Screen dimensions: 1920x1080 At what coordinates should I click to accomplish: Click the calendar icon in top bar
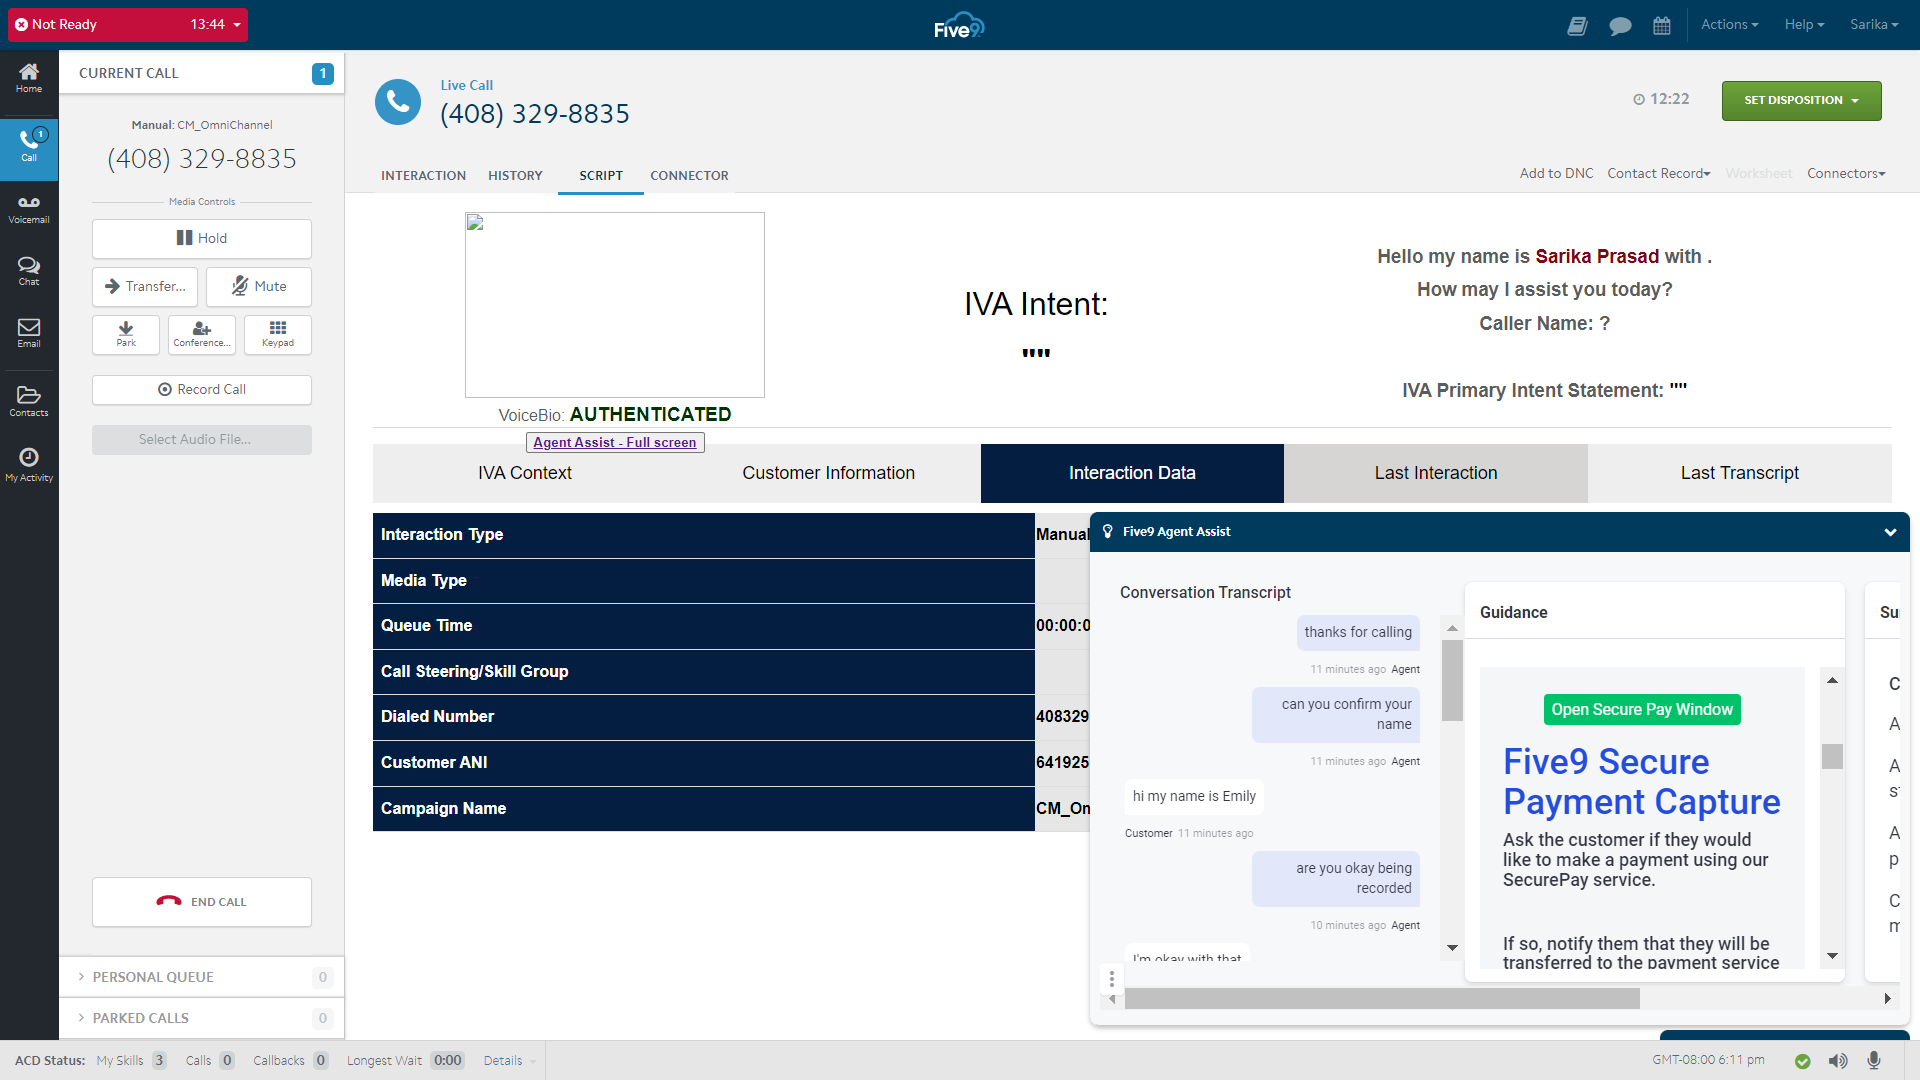pyautogui.click(x=1662, y=26)
